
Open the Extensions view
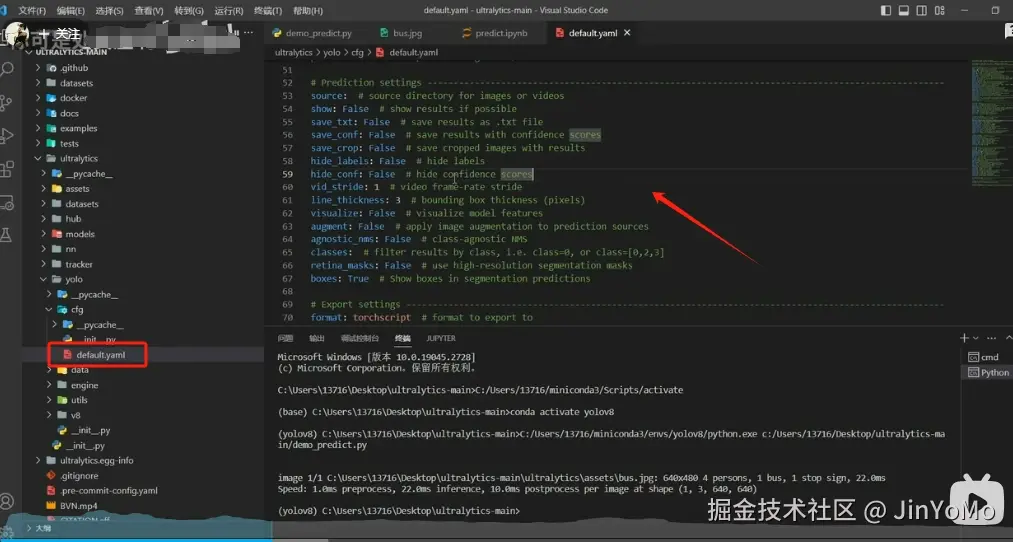pyautogui.click(x=6, y=170)
